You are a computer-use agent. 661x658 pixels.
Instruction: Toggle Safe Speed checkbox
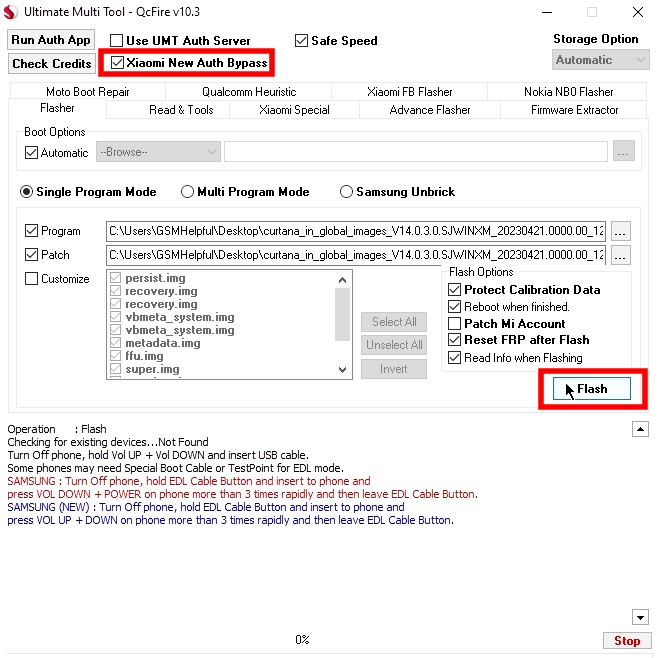(x=301, y=40)
